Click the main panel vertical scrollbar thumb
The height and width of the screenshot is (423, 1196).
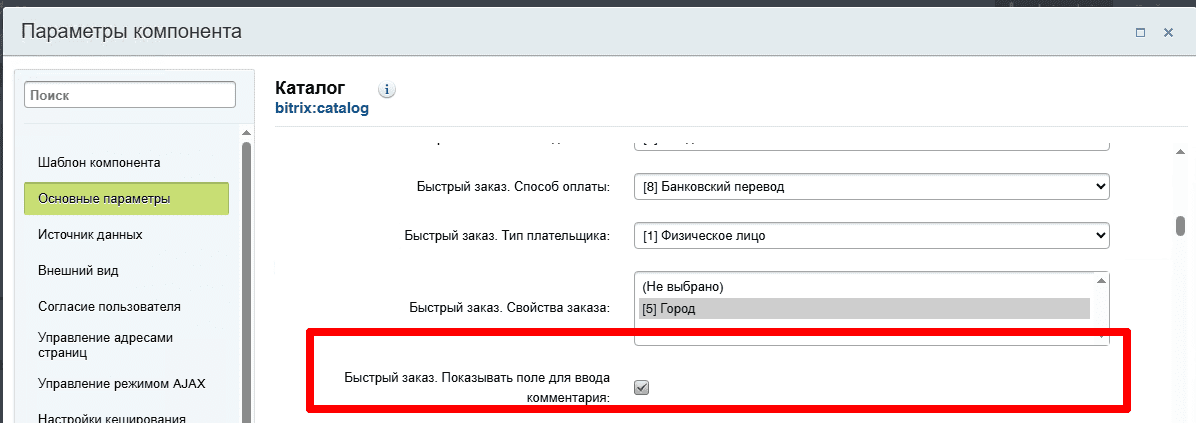pyautogui.click(x=1180, y=225)
